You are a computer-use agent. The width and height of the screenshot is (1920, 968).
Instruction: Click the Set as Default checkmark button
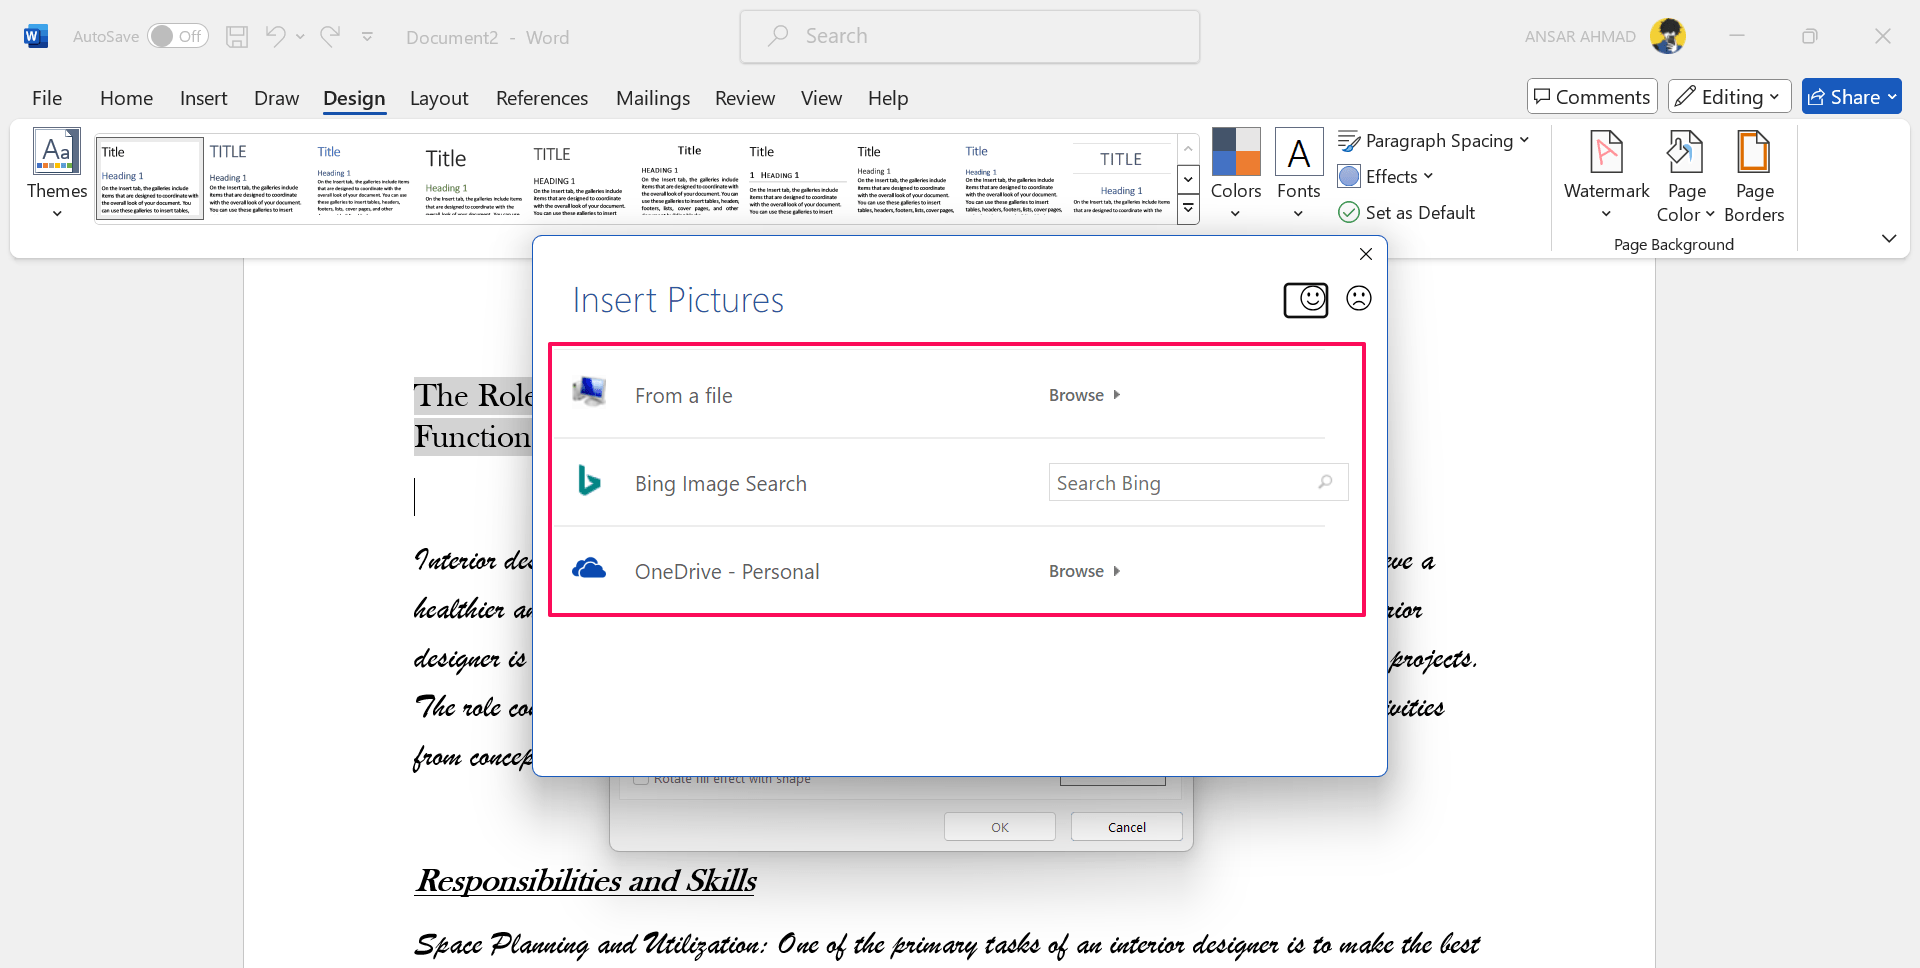[1407, 212]
